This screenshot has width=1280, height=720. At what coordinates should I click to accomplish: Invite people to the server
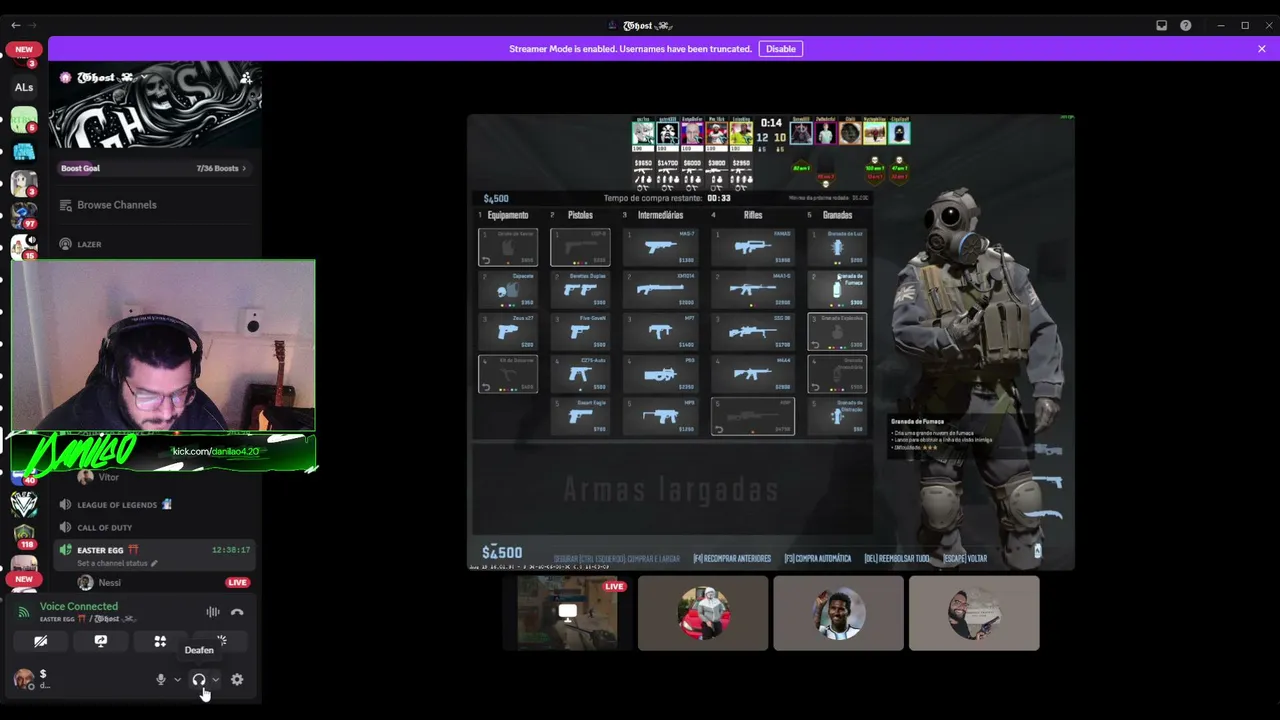pyautogui.click(x=246, y=78)
